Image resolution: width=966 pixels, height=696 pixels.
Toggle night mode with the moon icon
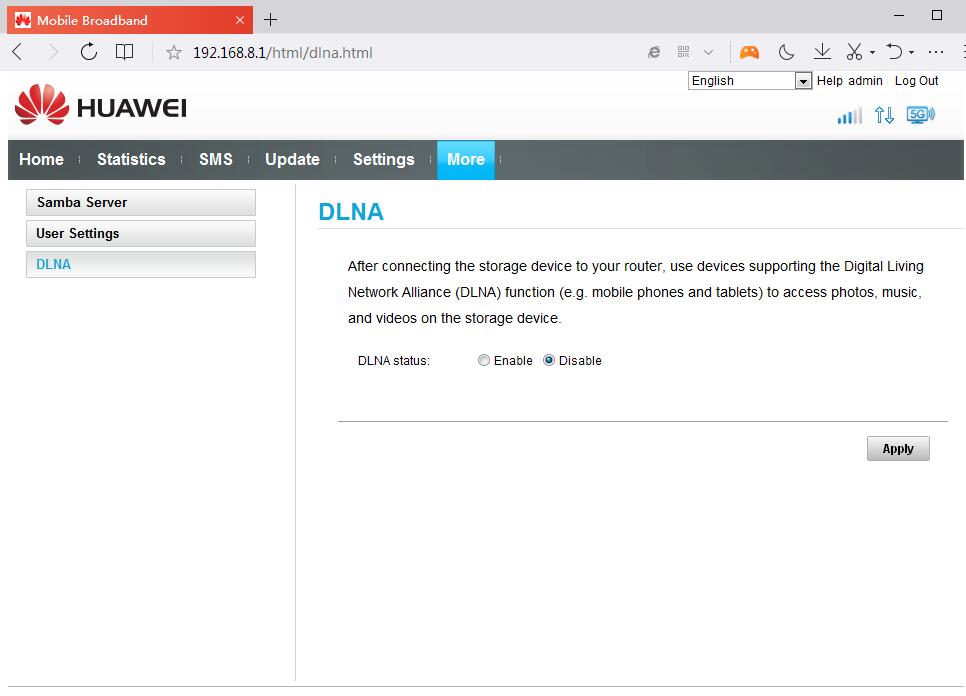(x=787, y=52)
